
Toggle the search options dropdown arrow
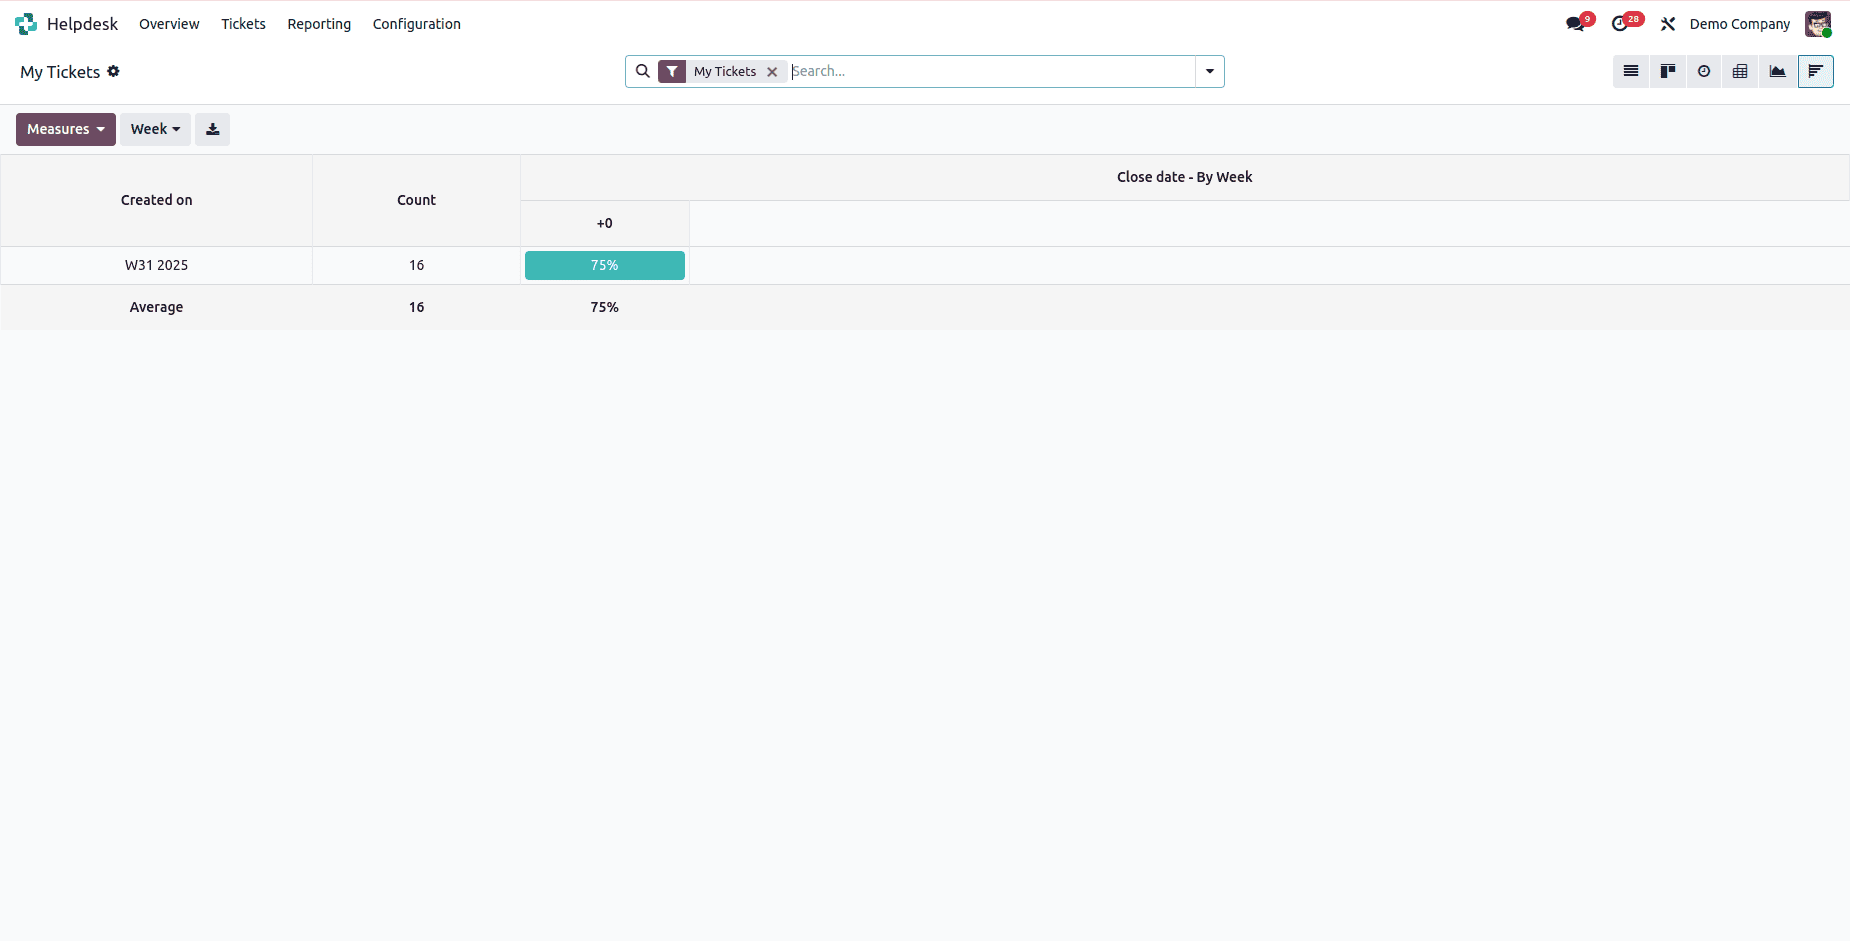click(1210, 71)
